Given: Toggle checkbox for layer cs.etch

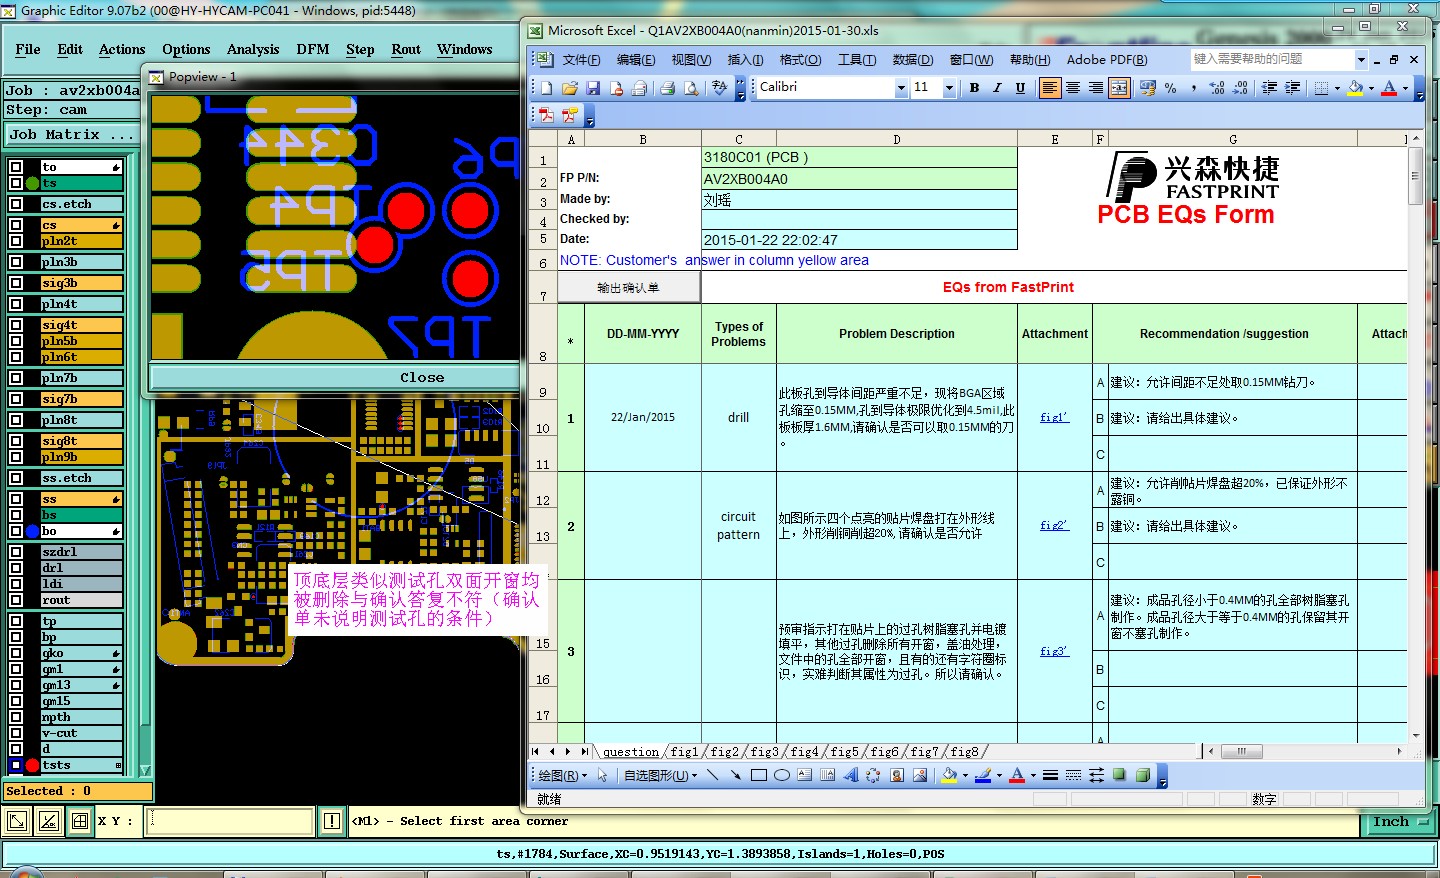Looking at the screenshot, I should point(16,204).
